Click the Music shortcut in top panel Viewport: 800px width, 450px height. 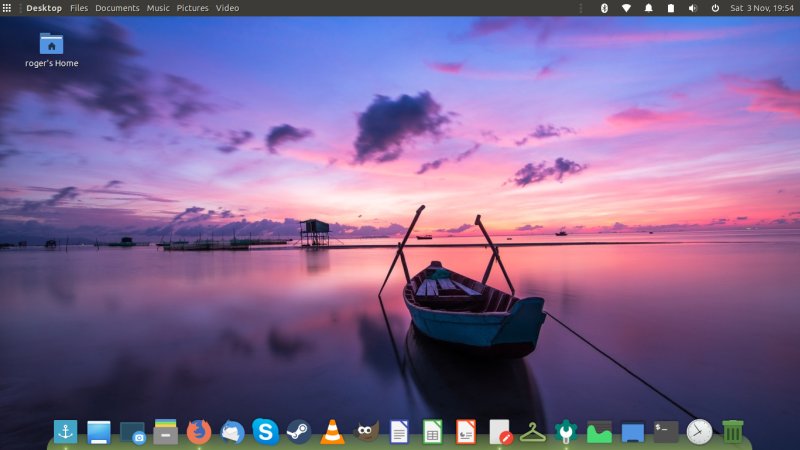tap(158, 8)
